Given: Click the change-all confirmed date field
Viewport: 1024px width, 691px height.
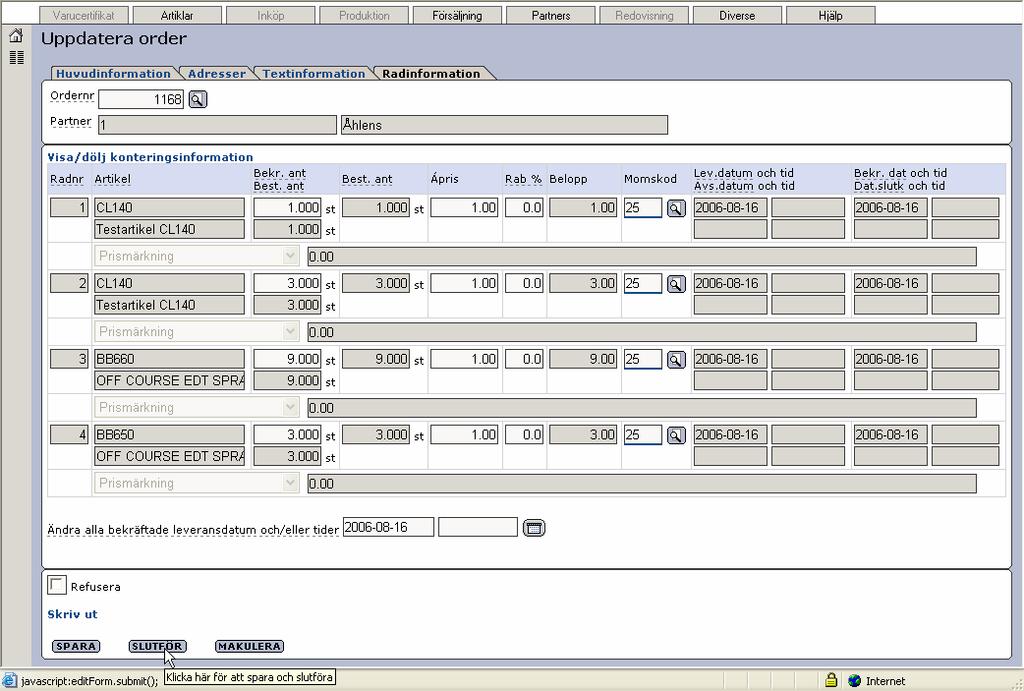Looking at the screenshot, I should [x=389, y=527].
